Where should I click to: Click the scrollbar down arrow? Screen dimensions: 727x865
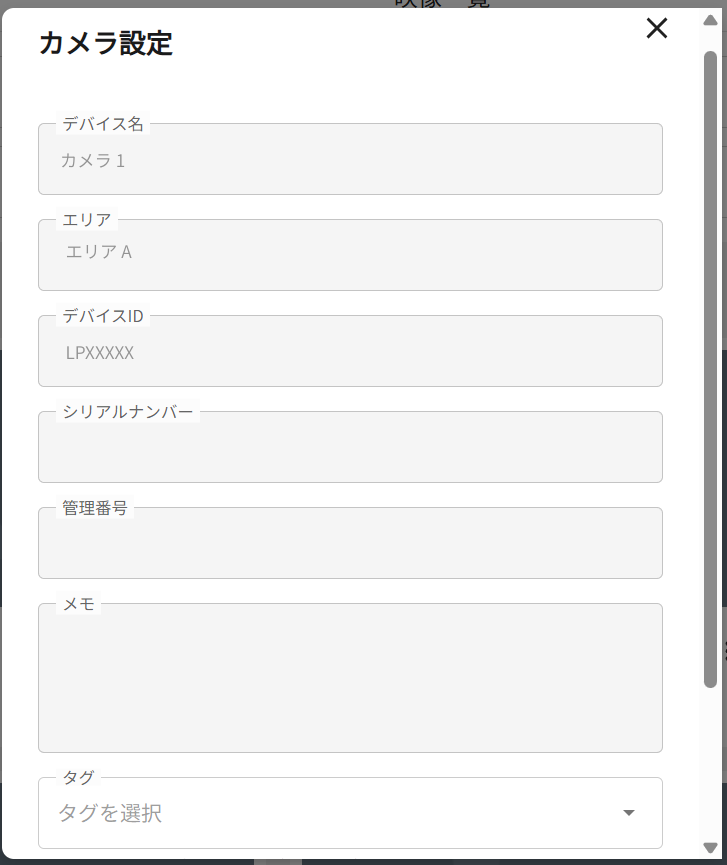[x=710, y=847]
